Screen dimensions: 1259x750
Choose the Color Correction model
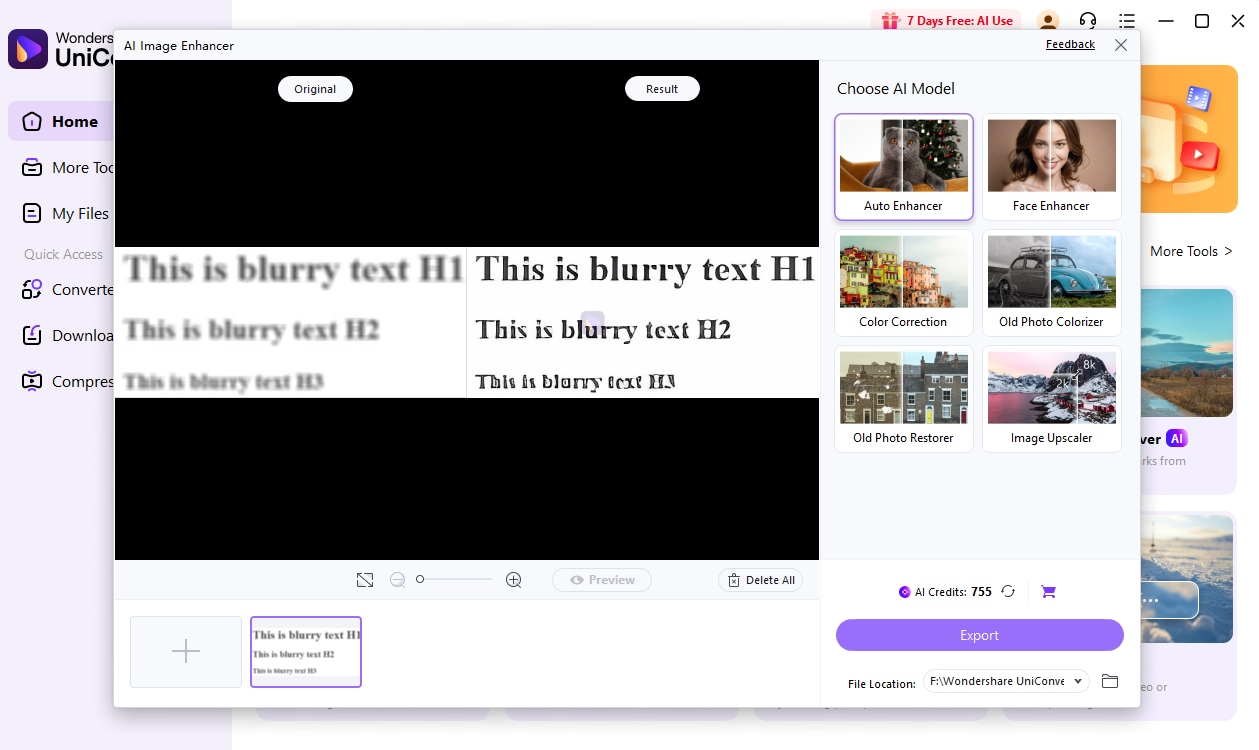(x=904, y=283)
